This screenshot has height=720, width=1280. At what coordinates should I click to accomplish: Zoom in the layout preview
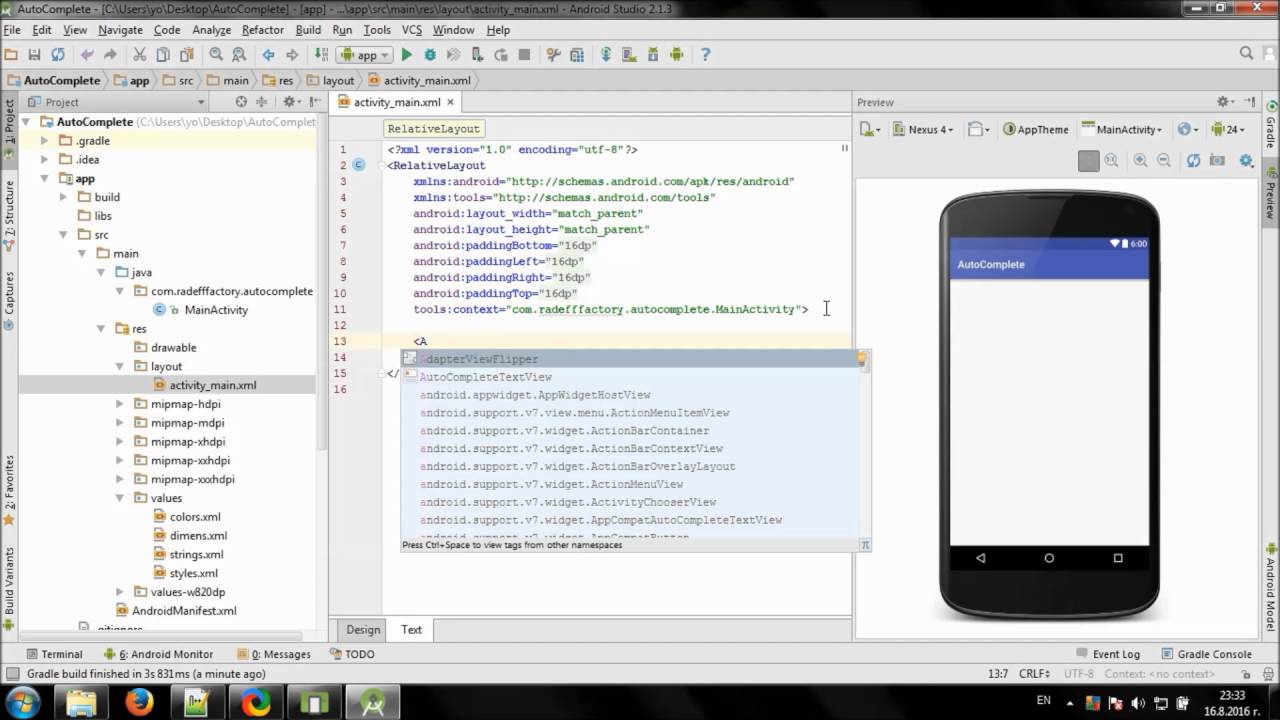tap(1140, 160)
